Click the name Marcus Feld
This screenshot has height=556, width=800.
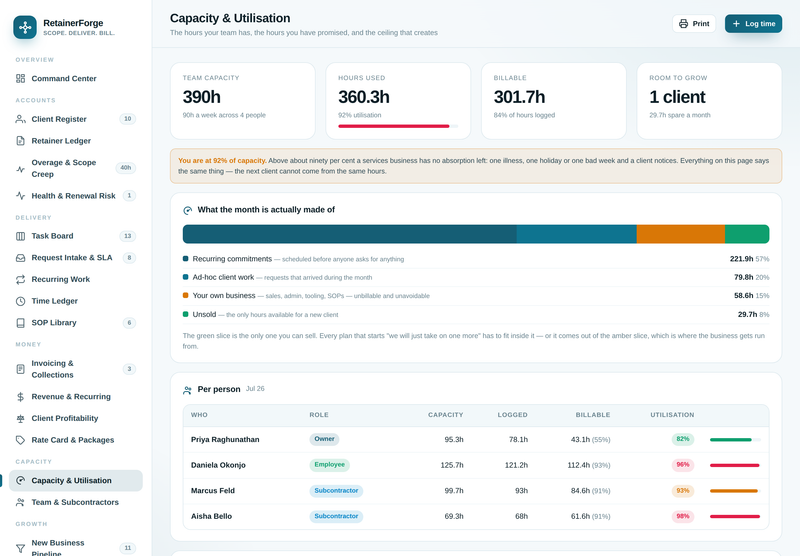[213, 491]
